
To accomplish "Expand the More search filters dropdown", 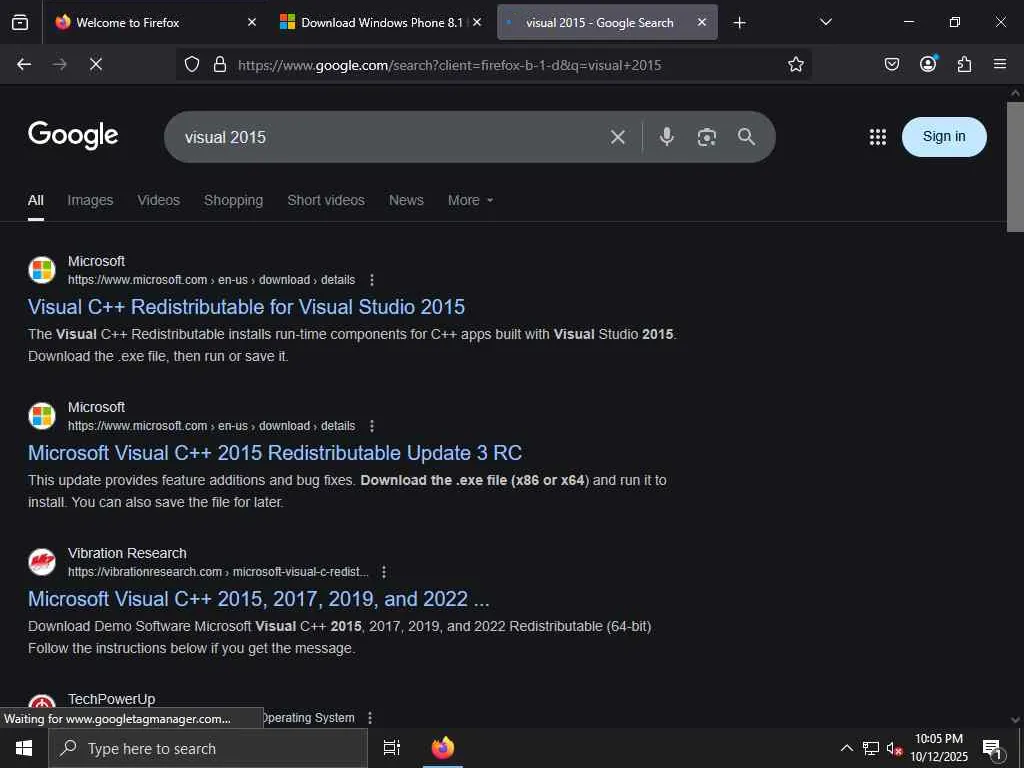I will tap(470, 200).
